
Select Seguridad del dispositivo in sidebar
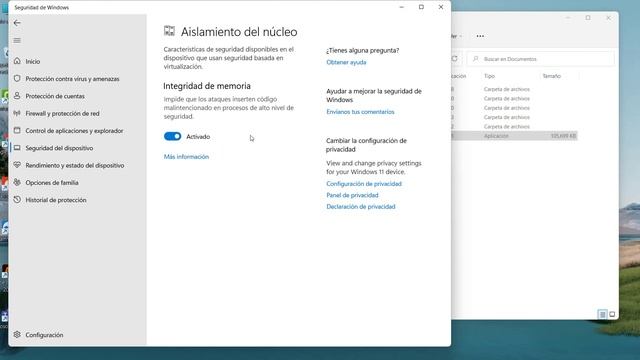[59, 148]
